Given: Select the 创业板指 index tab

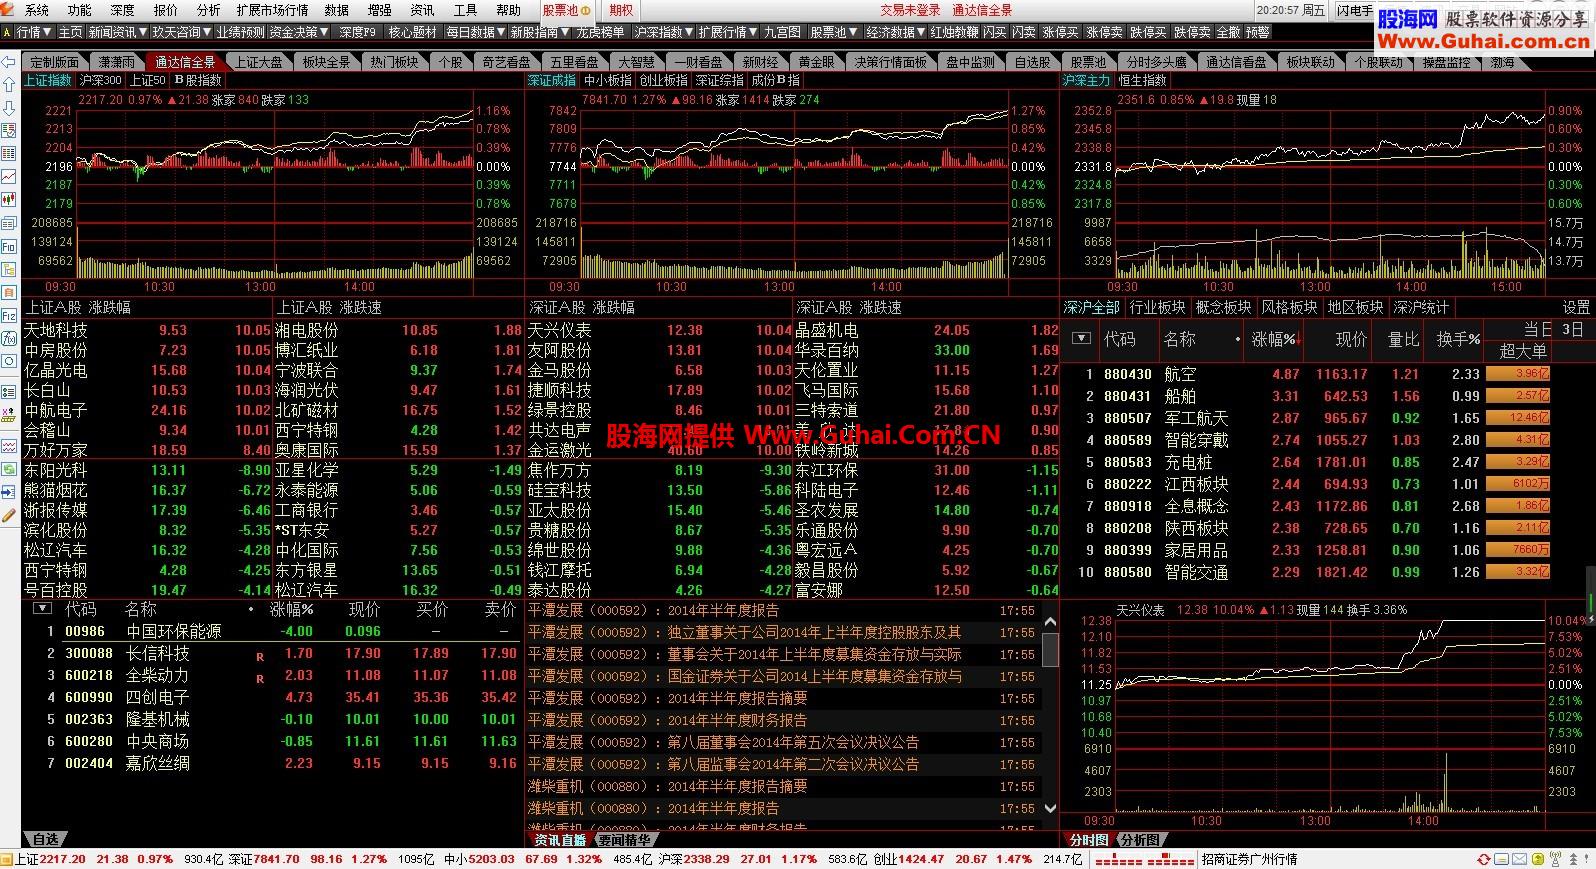Looking at the screenshot, I should pyautogui.click(x=664, y=80).
